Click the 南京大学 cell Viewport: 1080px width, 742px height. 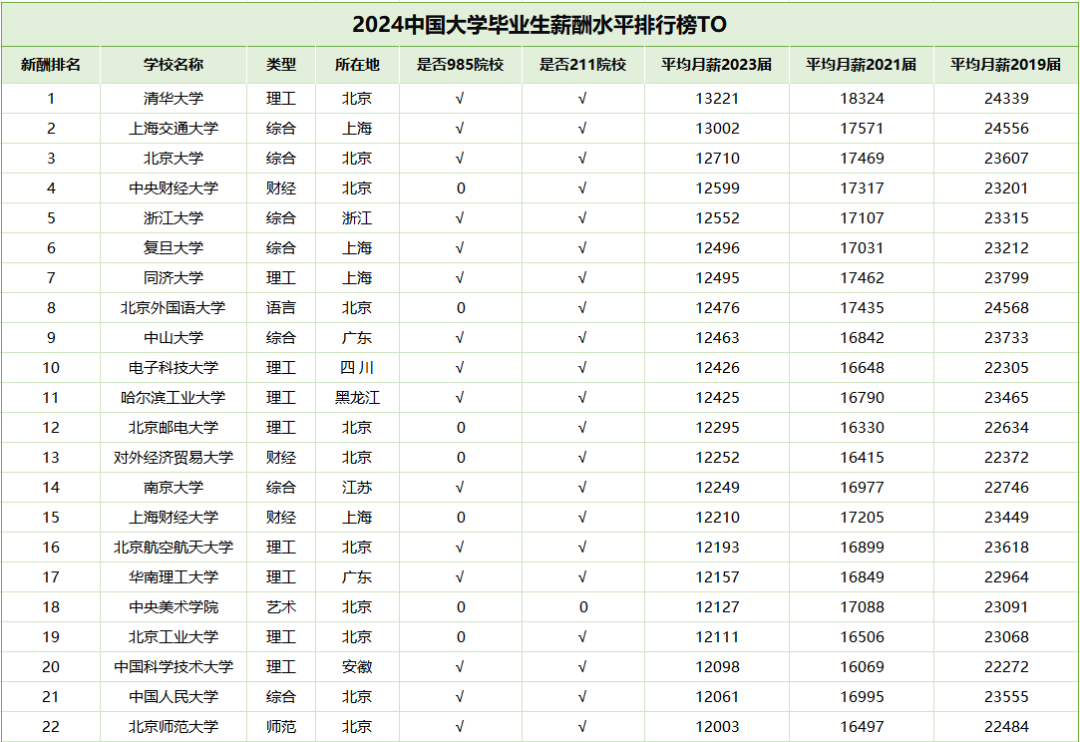(174, 488)
